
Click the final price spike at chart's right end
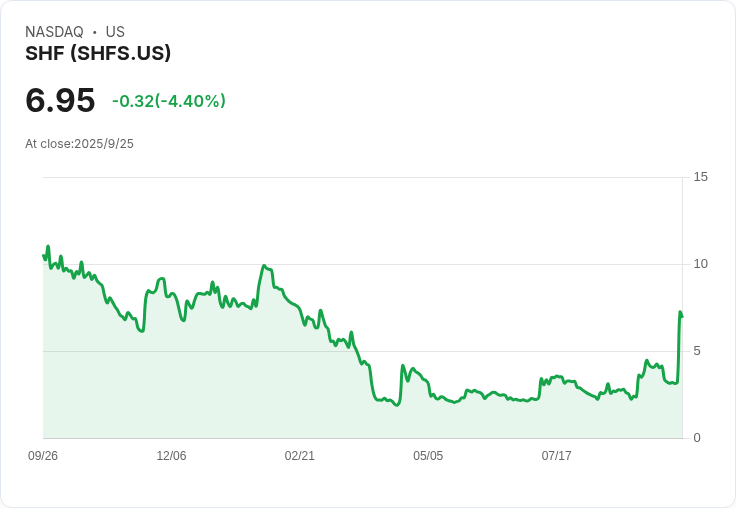pos(680,312)
